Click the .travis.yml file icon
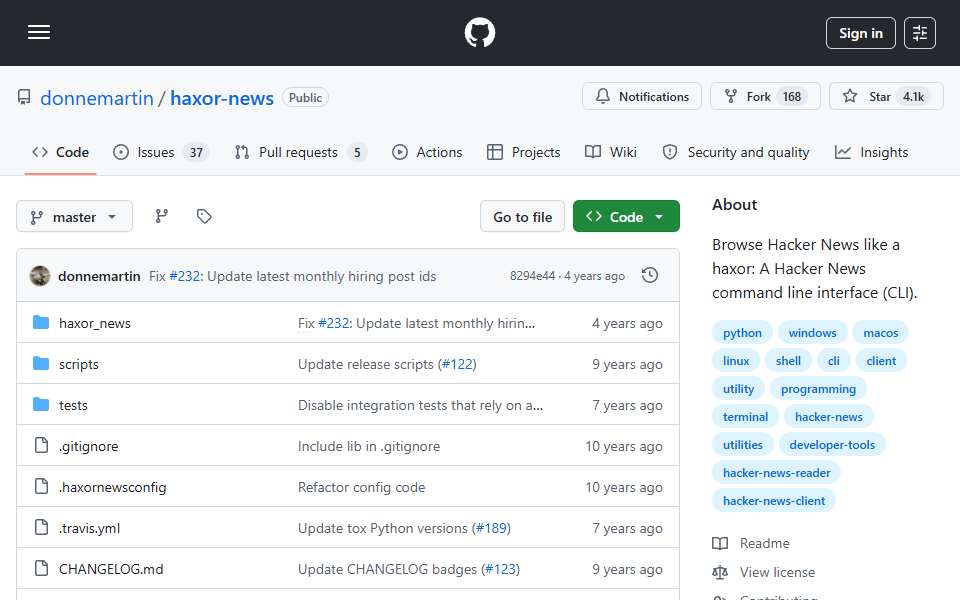This screenshot has width=960, height=600. 41,527
